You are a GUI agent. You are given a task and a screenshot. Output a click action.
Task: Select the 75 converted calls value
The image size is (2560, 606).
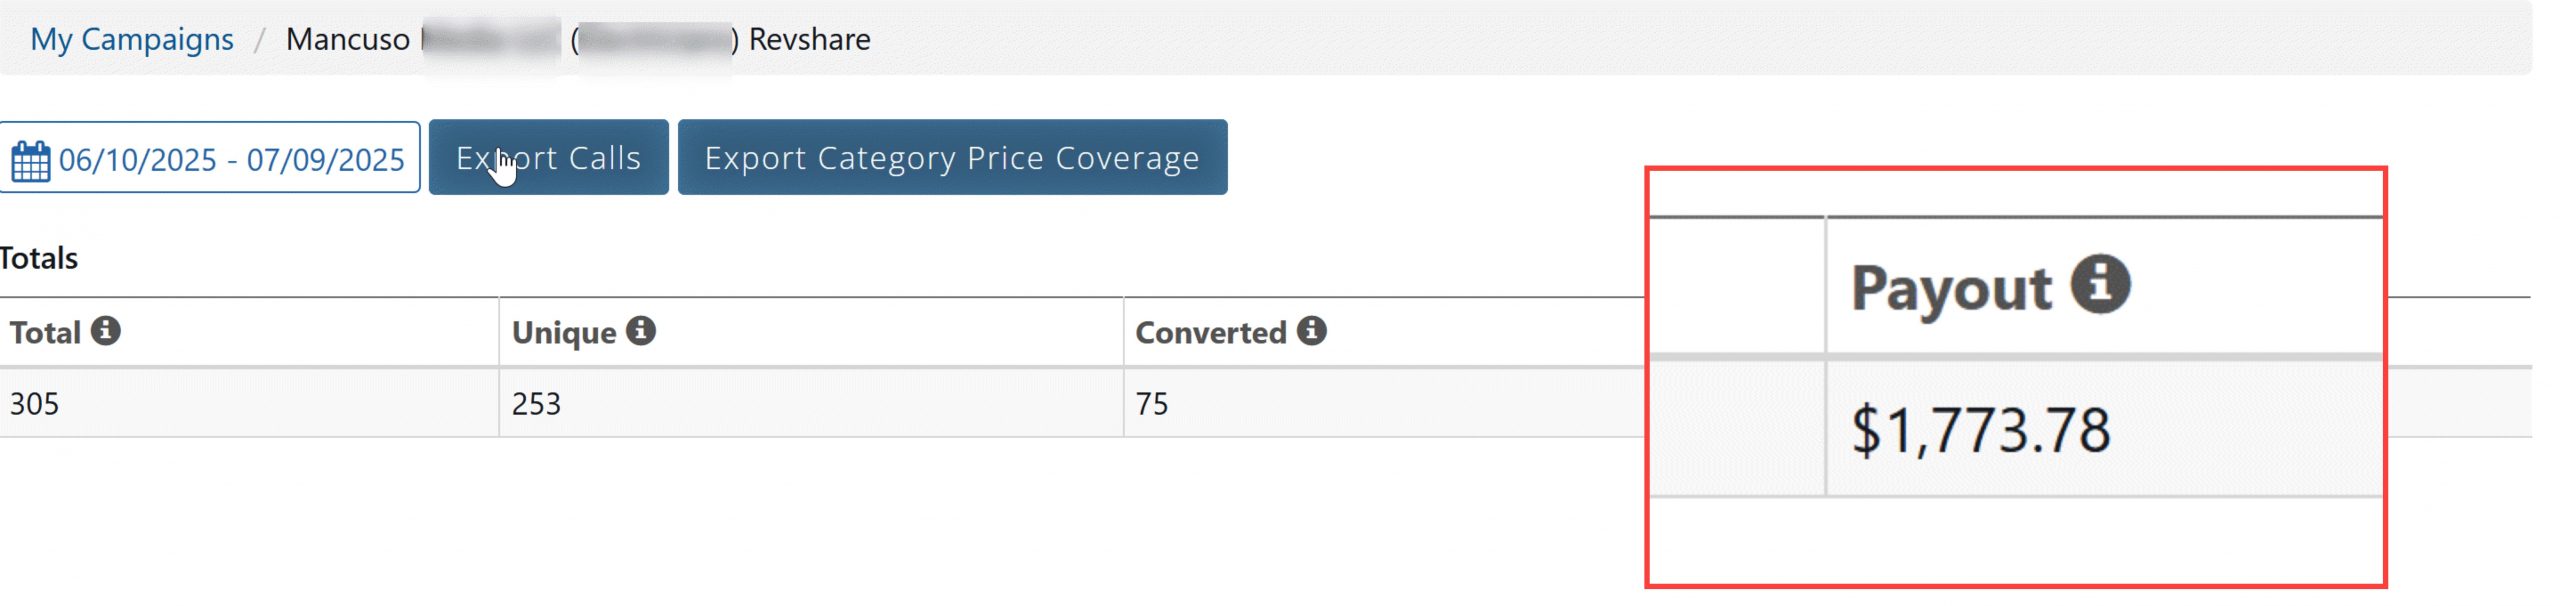tap(1152, 404)
